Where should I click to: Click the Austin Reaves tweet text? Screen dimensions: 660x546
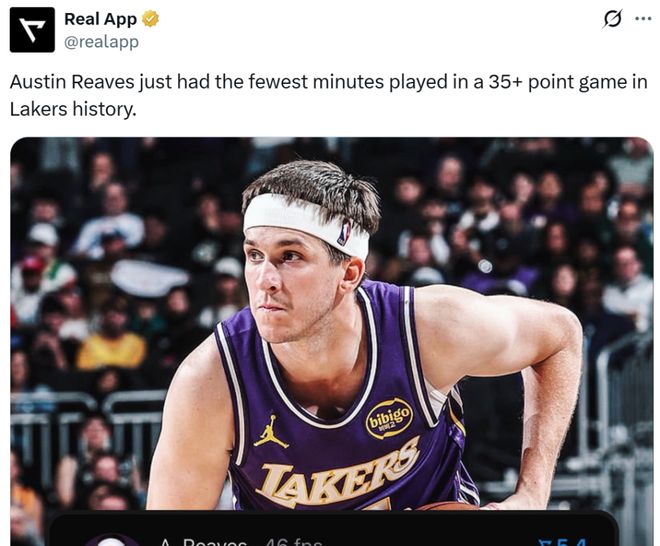coord(328,95)
